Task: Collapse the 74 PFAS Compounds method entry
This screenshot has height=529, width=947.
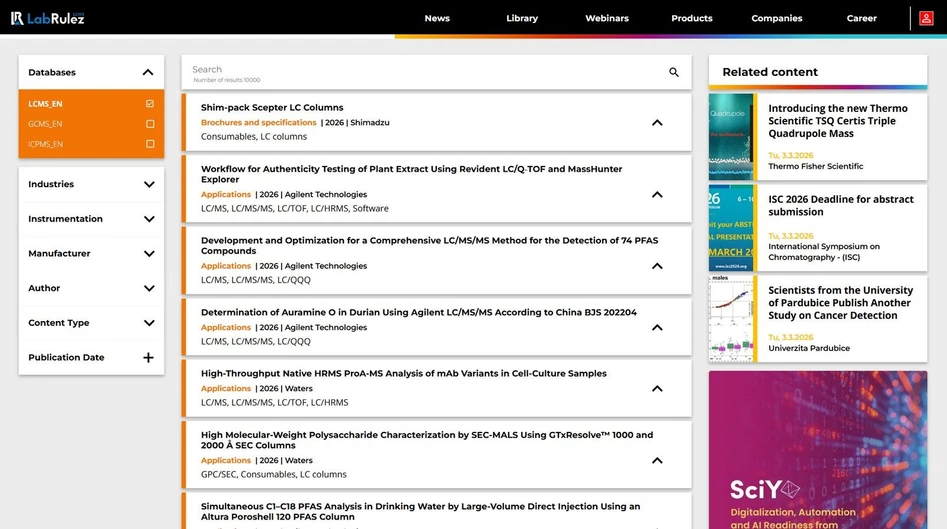Action: [x=657, y=267]
